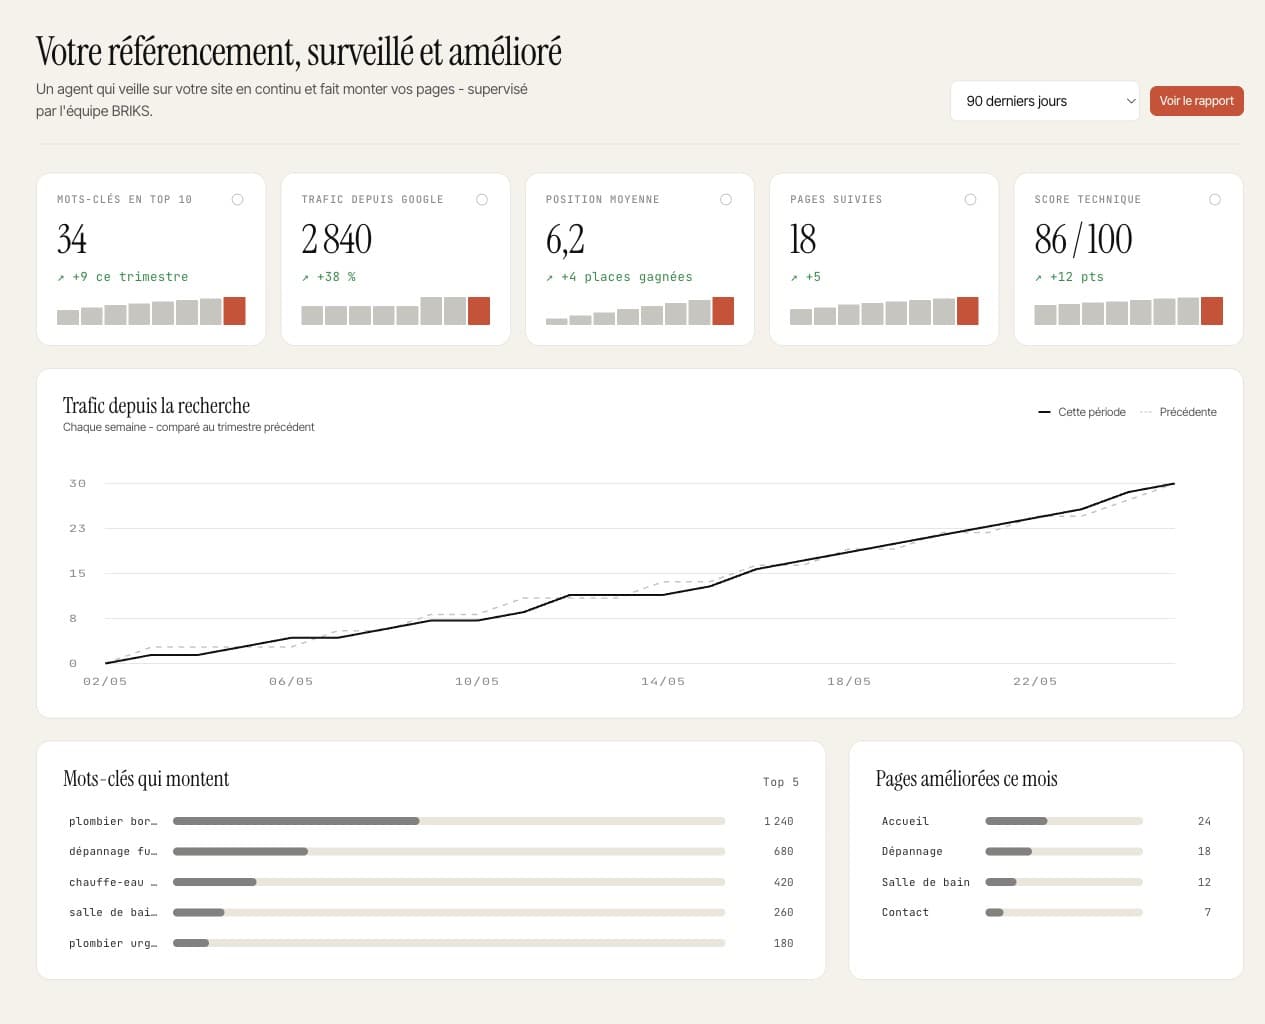Click the "02/05" date label on chart axis
The width and height of the screenshot is (1265, 1024).
tap(105, 682)
